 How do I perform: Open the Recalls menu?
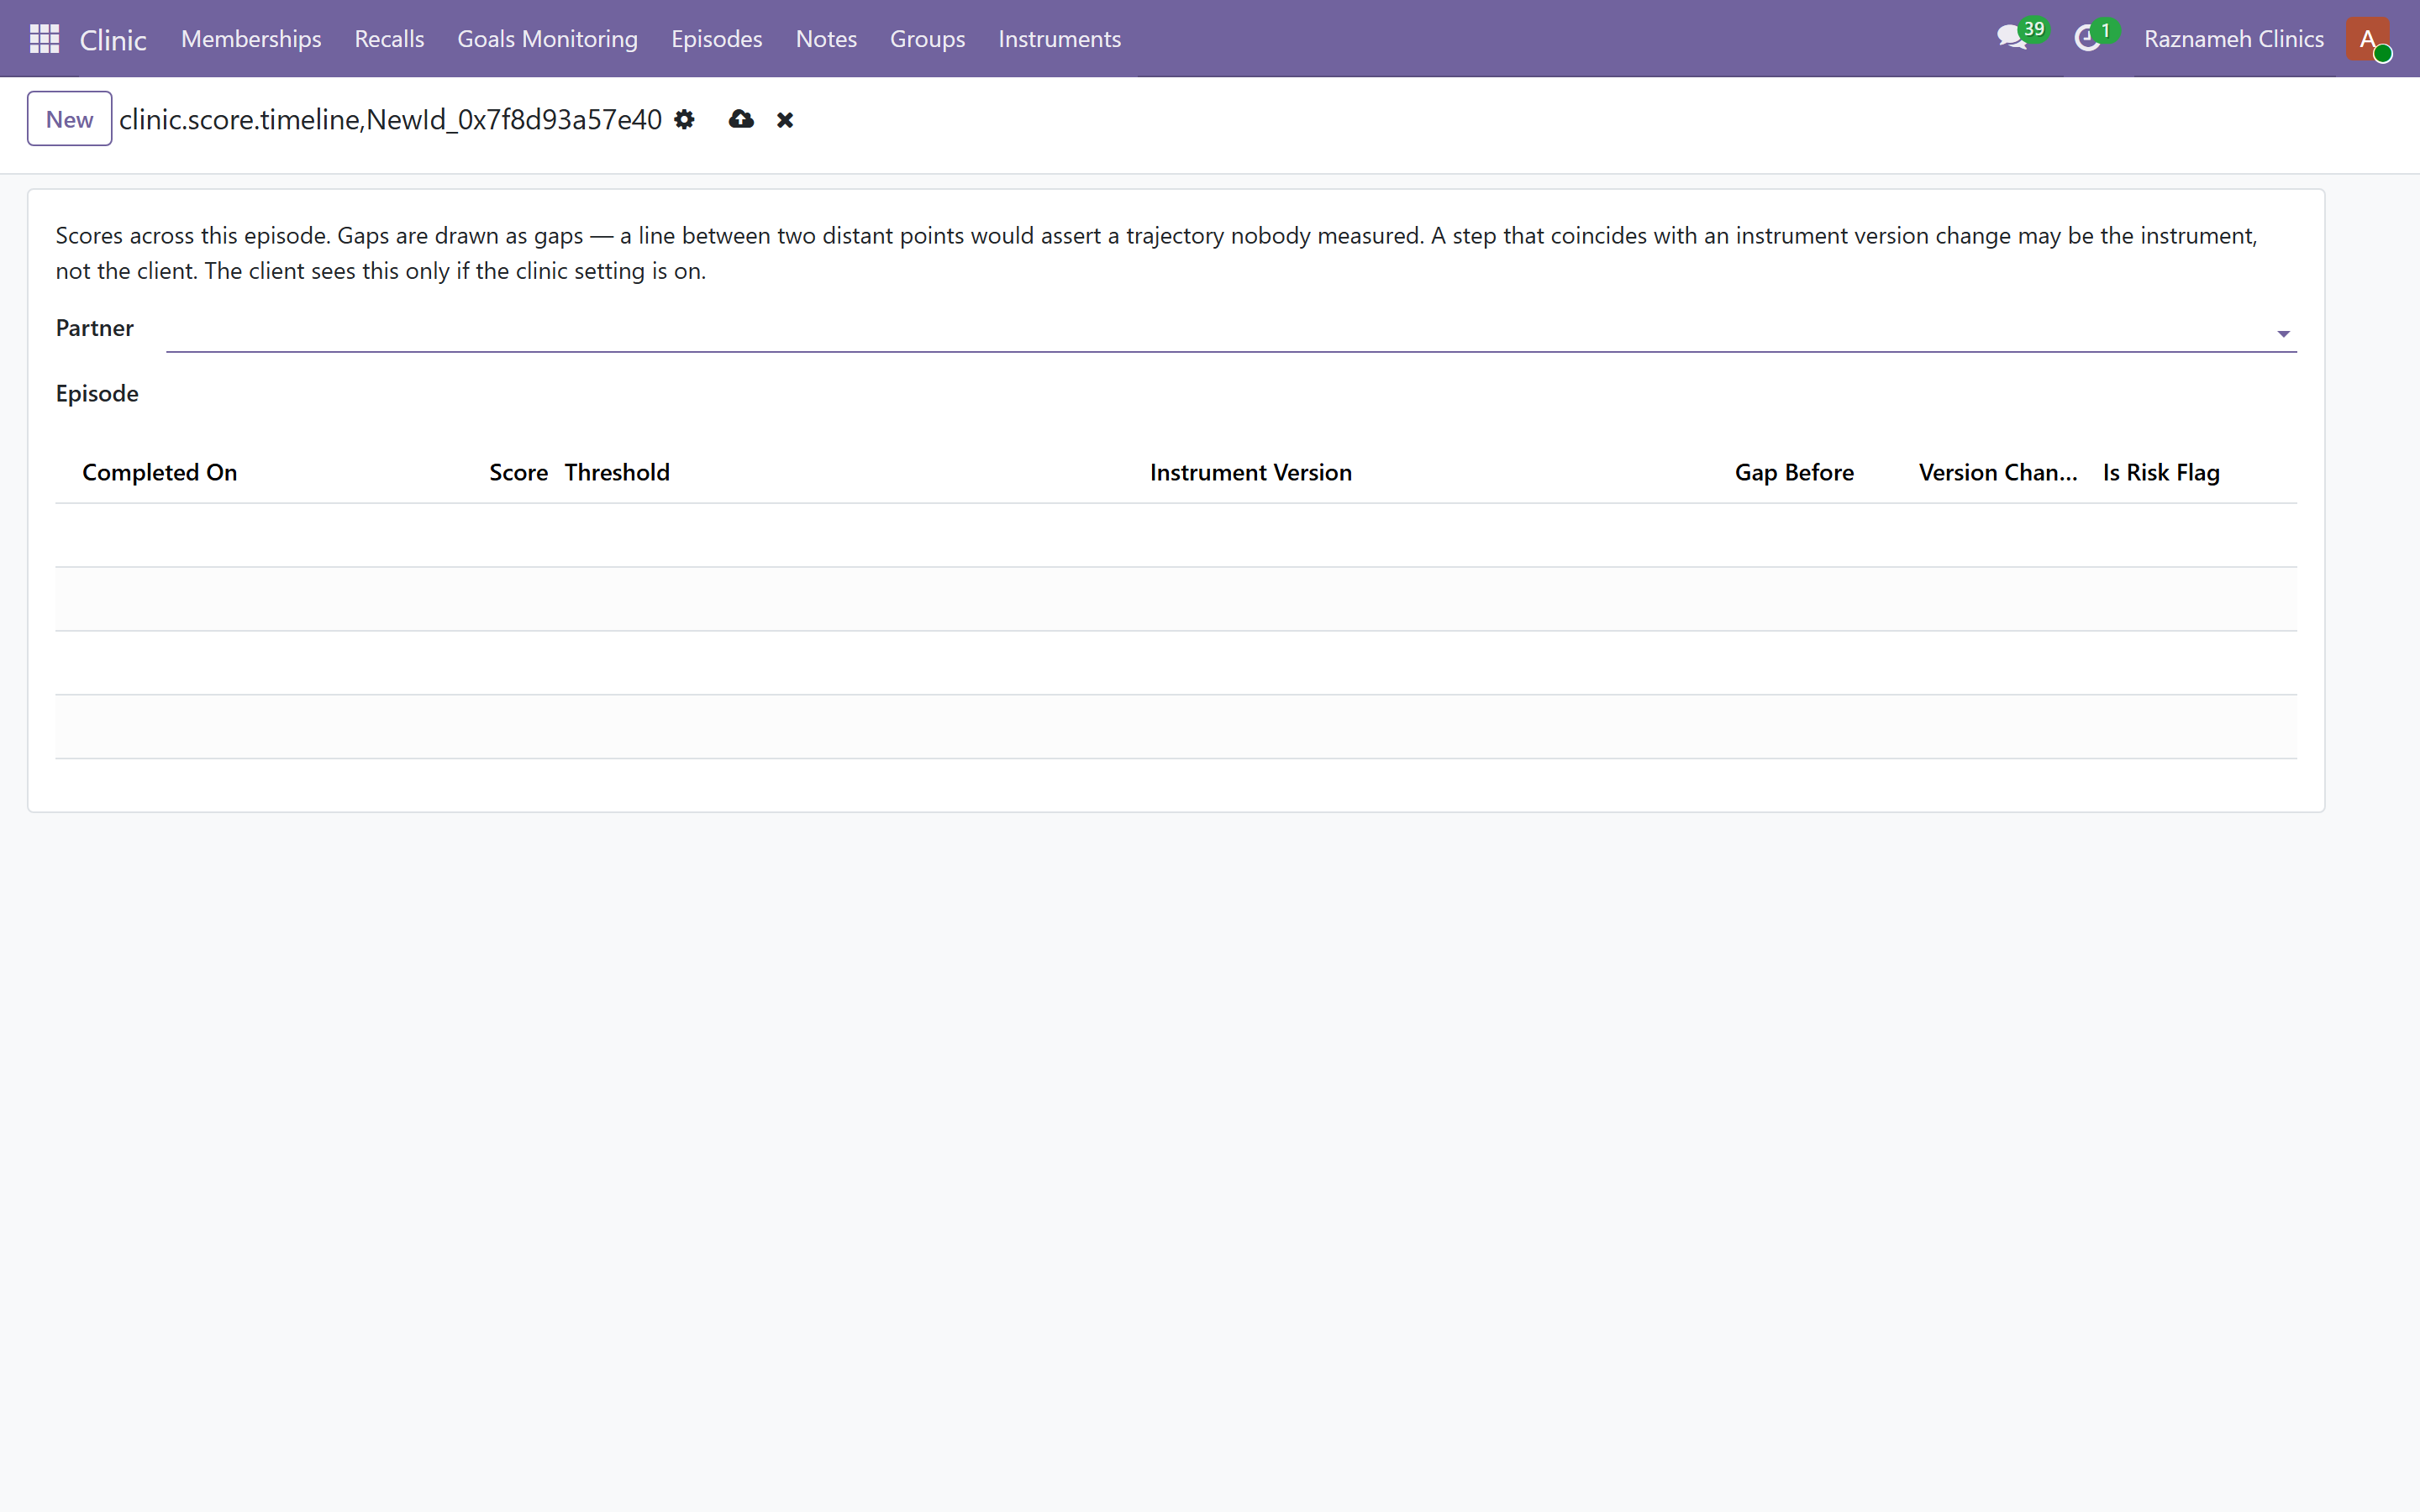pos(389,39)
